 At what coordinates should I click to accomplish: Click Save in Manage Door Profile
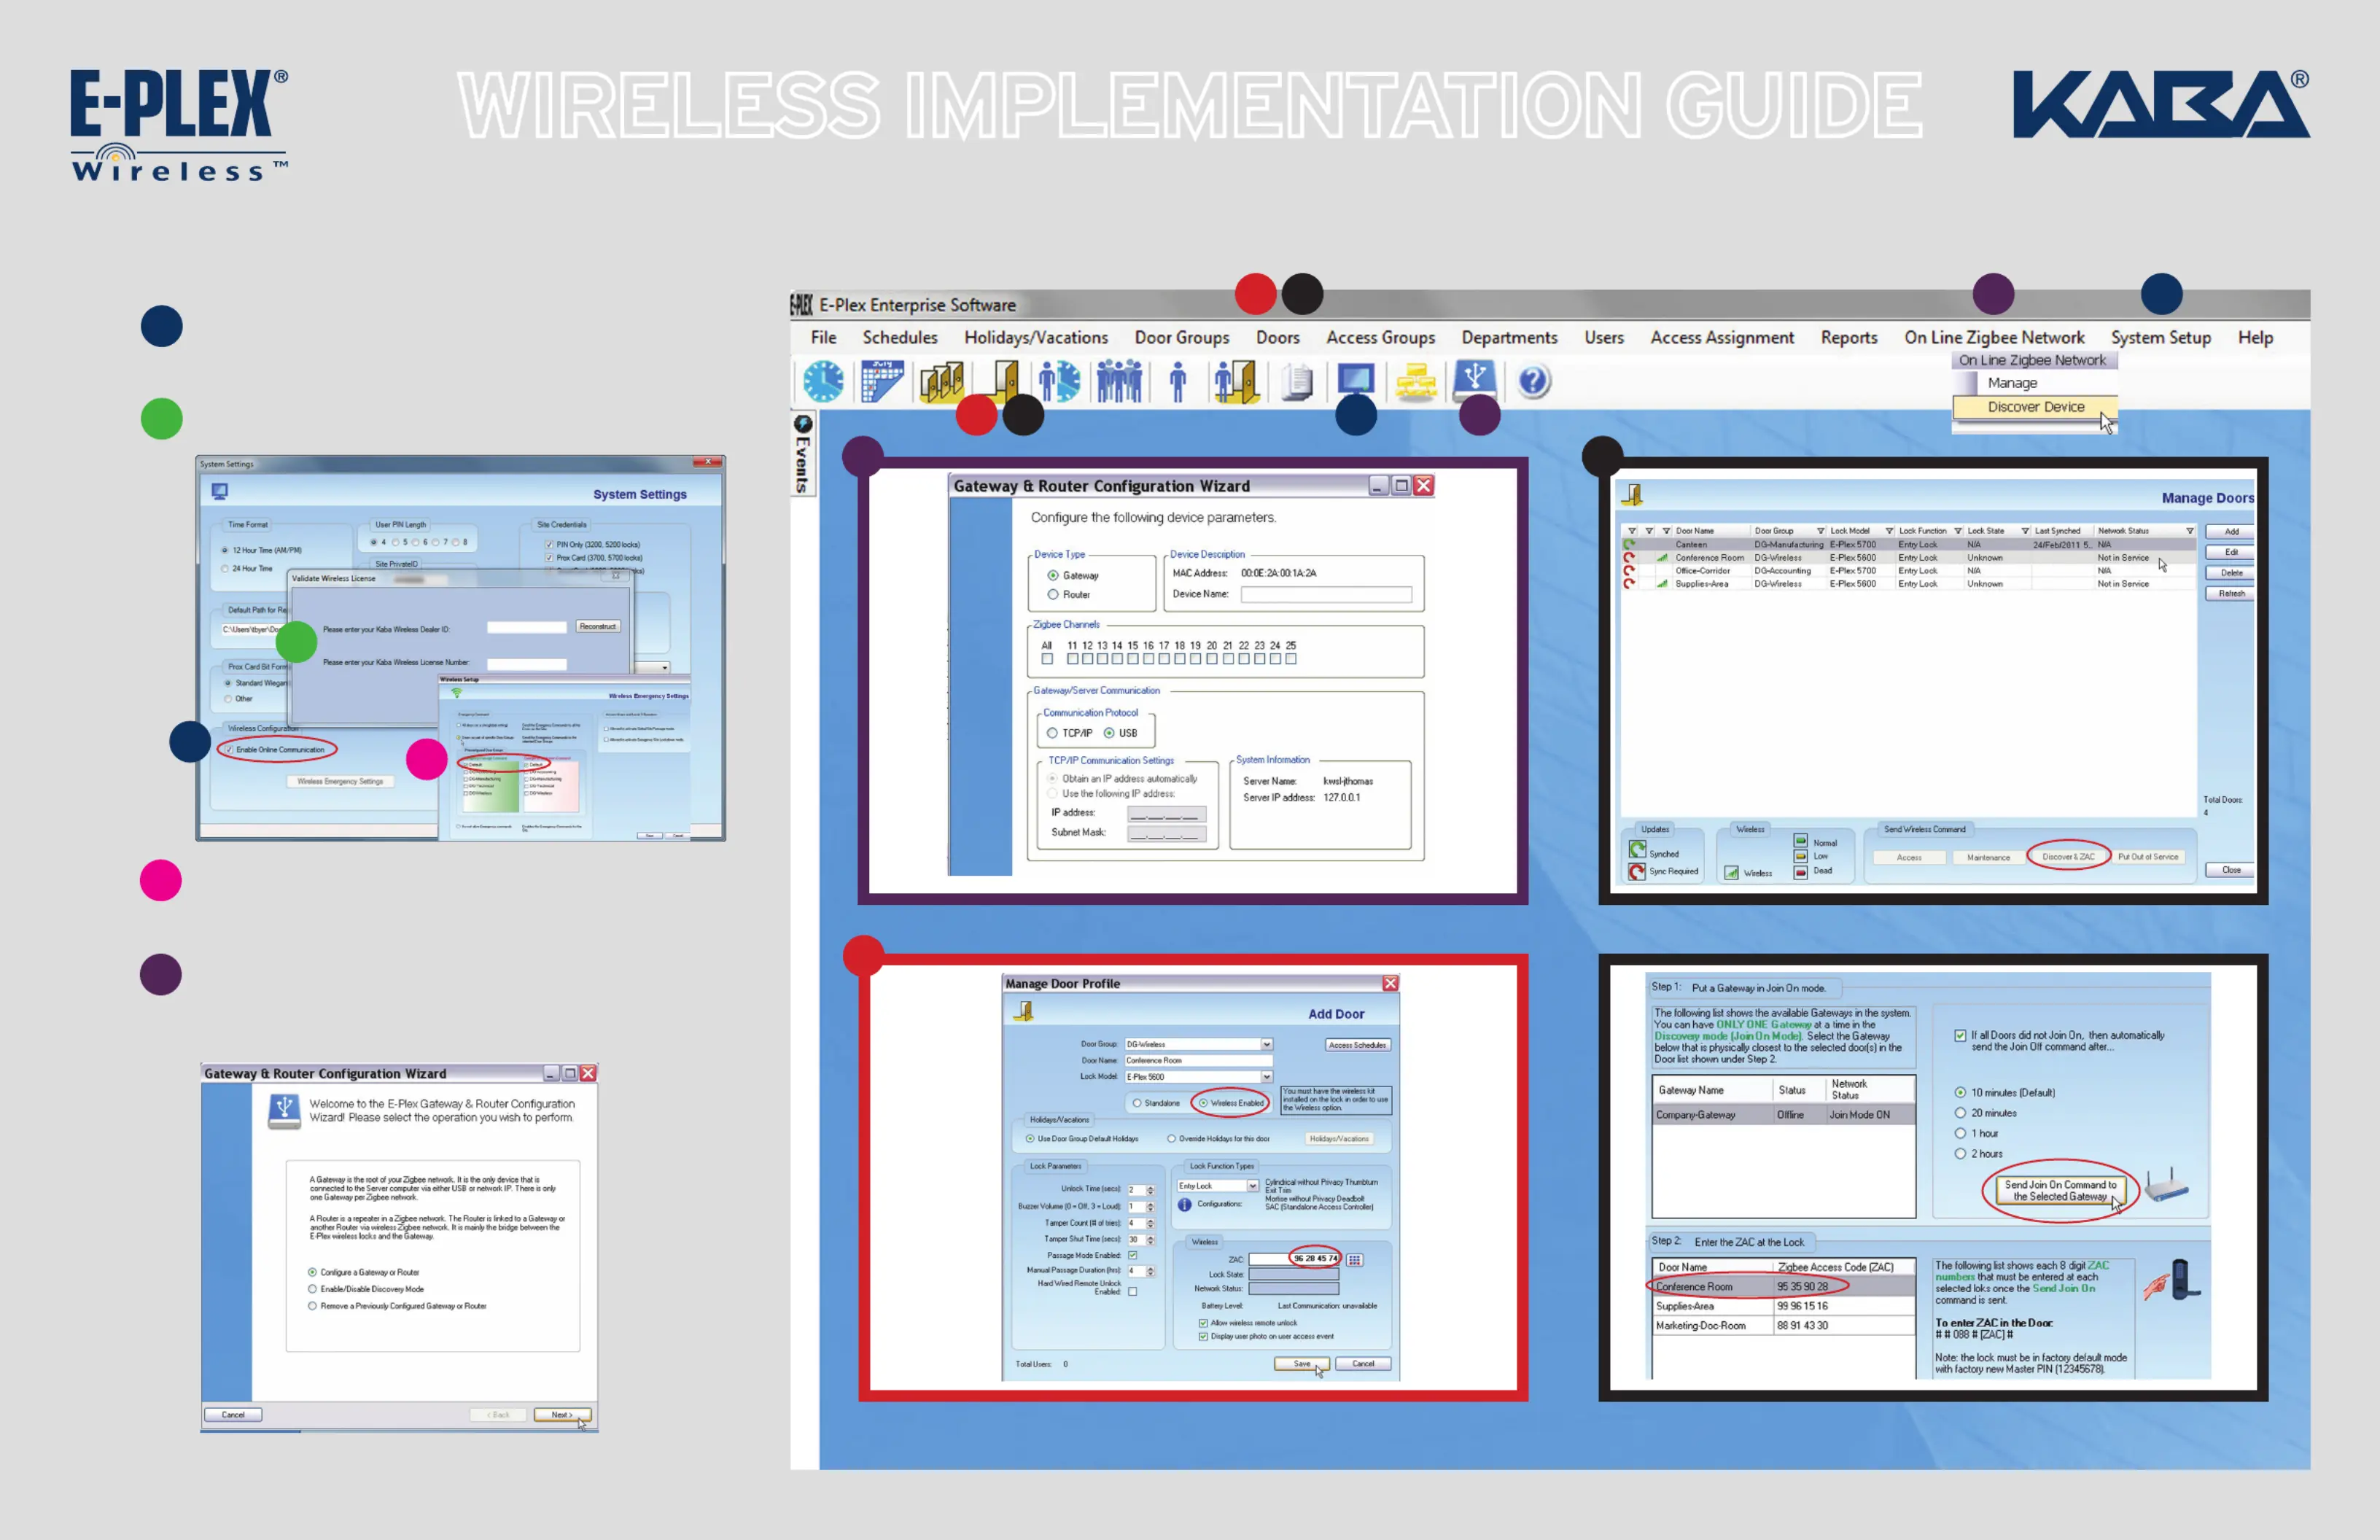click(x=1301, y=1363)
